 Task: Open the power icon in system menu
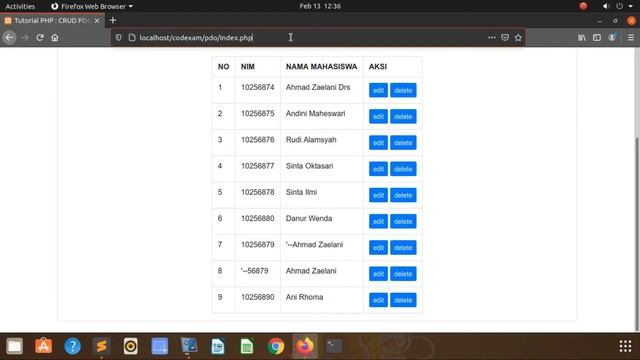[620, 6]
